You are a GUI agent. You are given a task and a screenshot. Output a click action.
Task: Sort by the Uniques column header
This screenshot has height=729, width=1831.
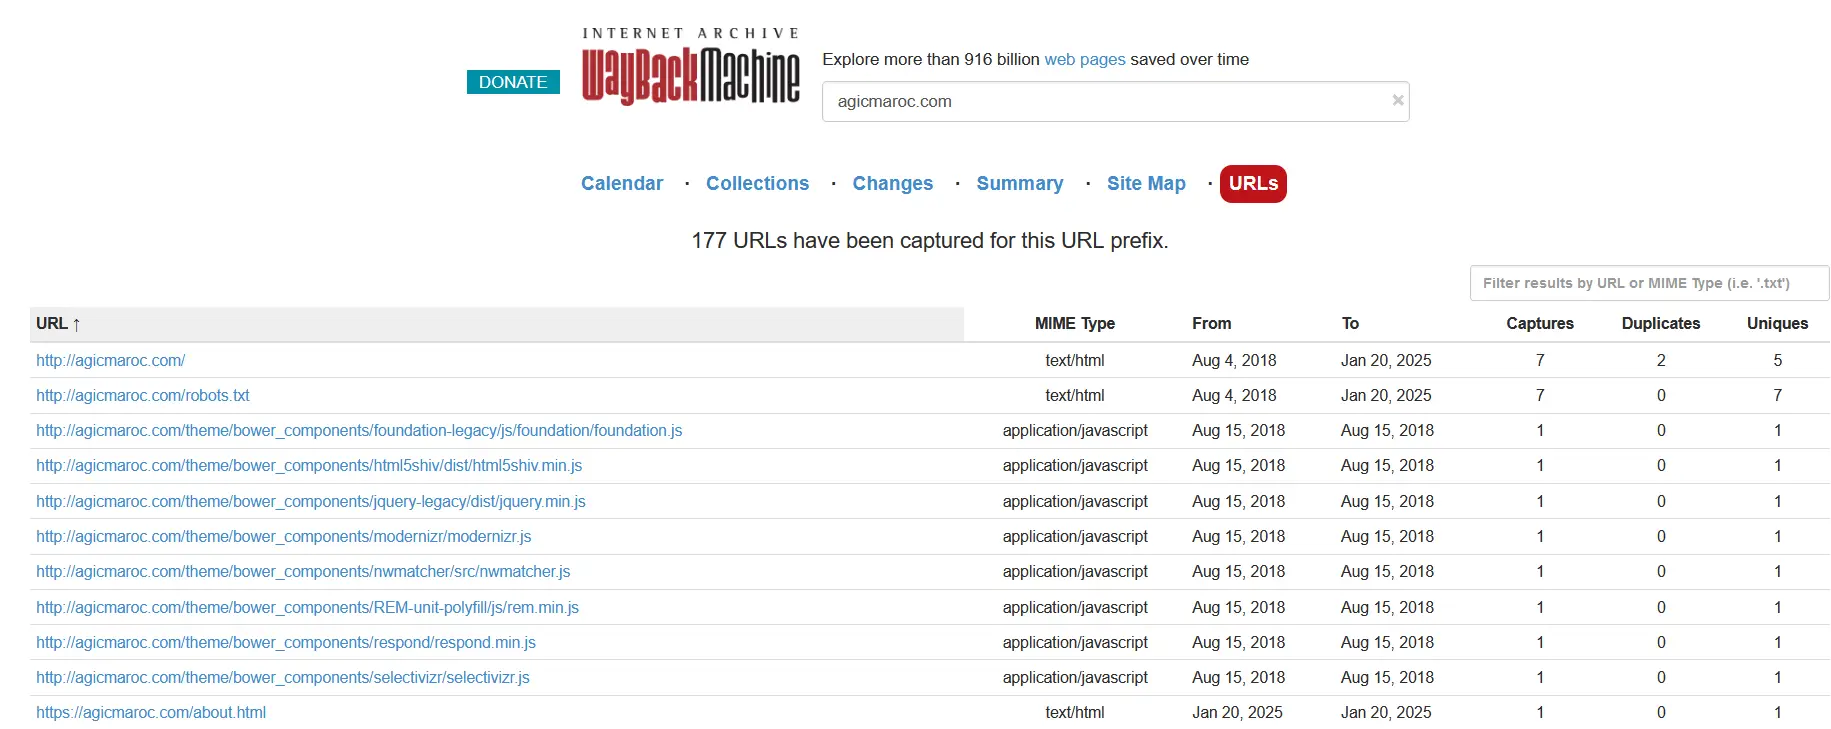(x=1776, y=324)
